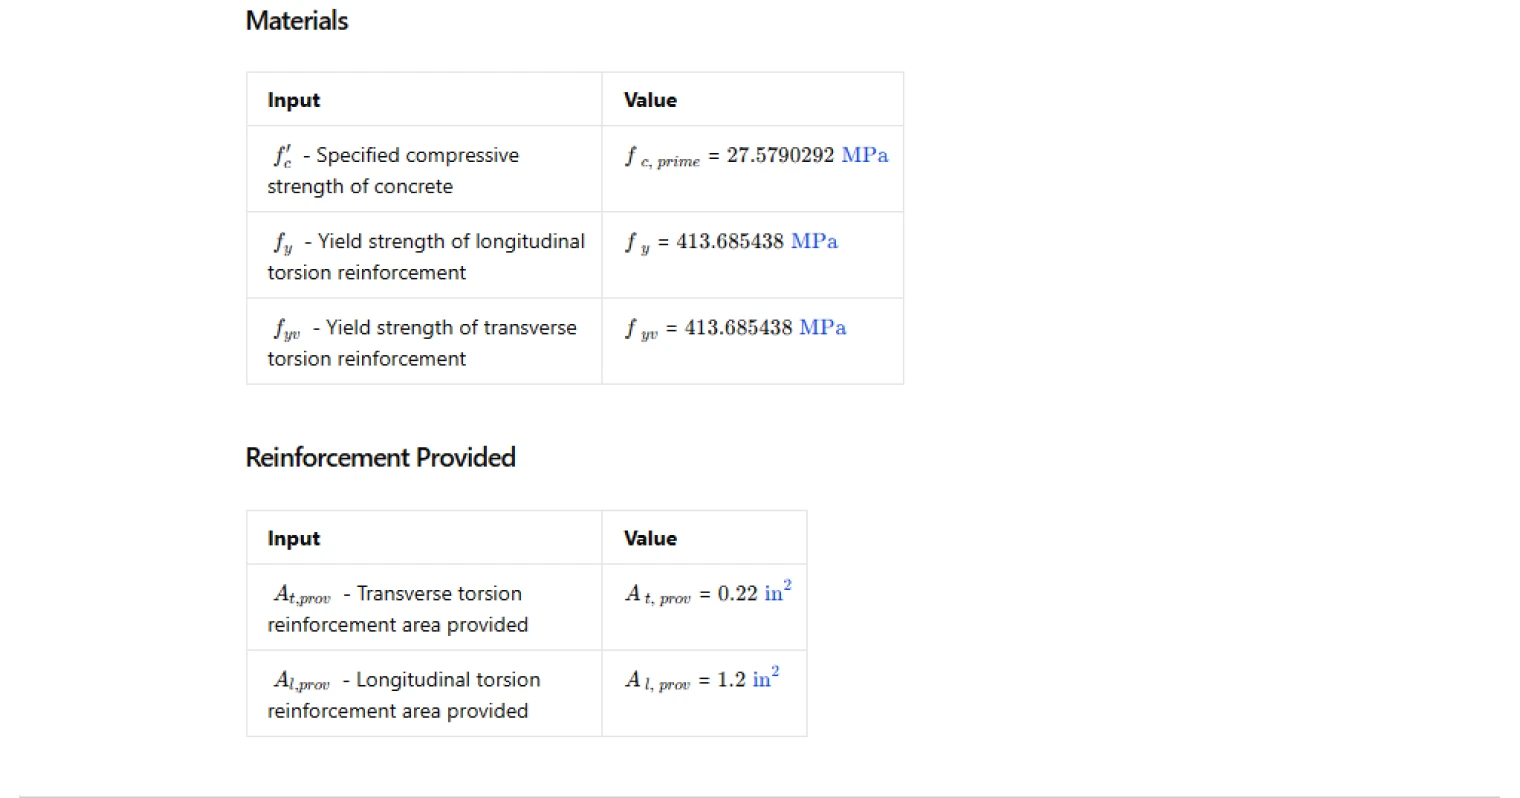Click the Yield strength of longitudinal torsion reinforcement text
This screenshot has height=798, width=1520.
[426, 257]
